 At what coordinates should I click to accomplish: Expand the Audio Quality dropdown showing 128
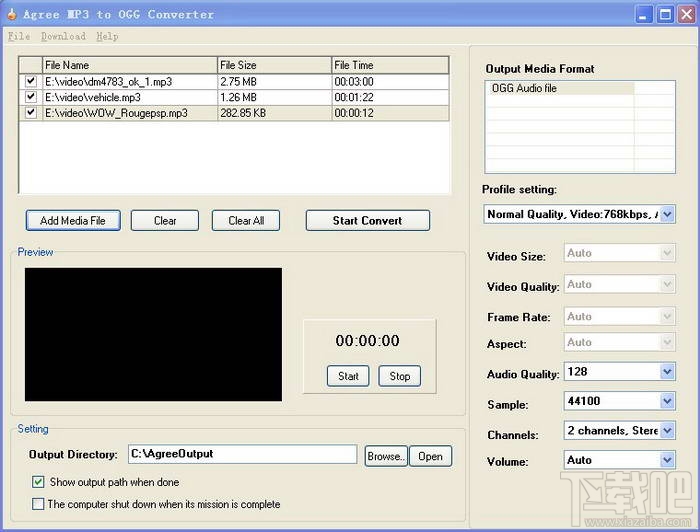click(667, 371)
